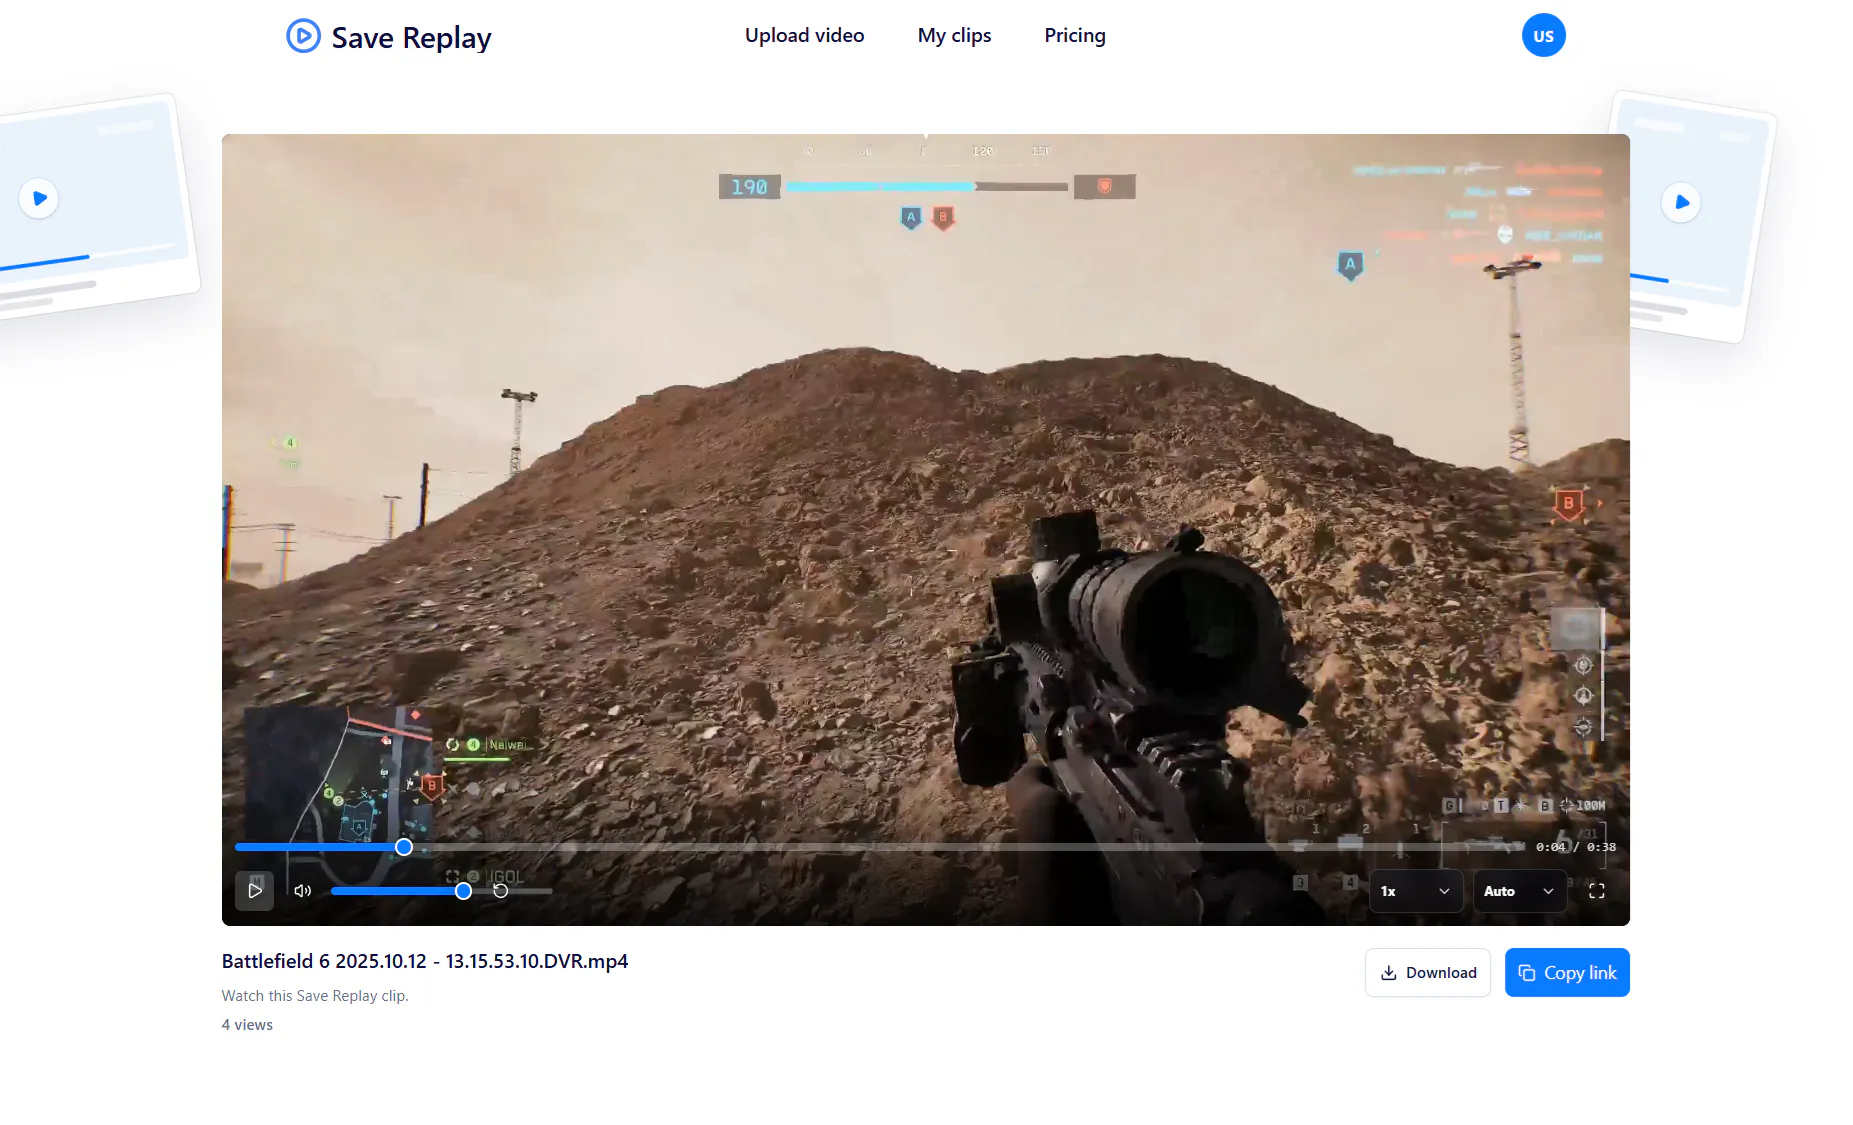Copy link to the clip
The image size is (1853, 1125).
[x=1567, y=972]
